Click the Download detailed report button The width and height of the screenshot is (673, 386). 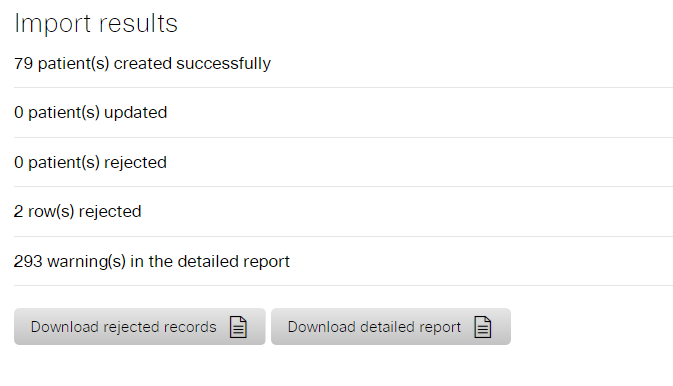[391, 326]
